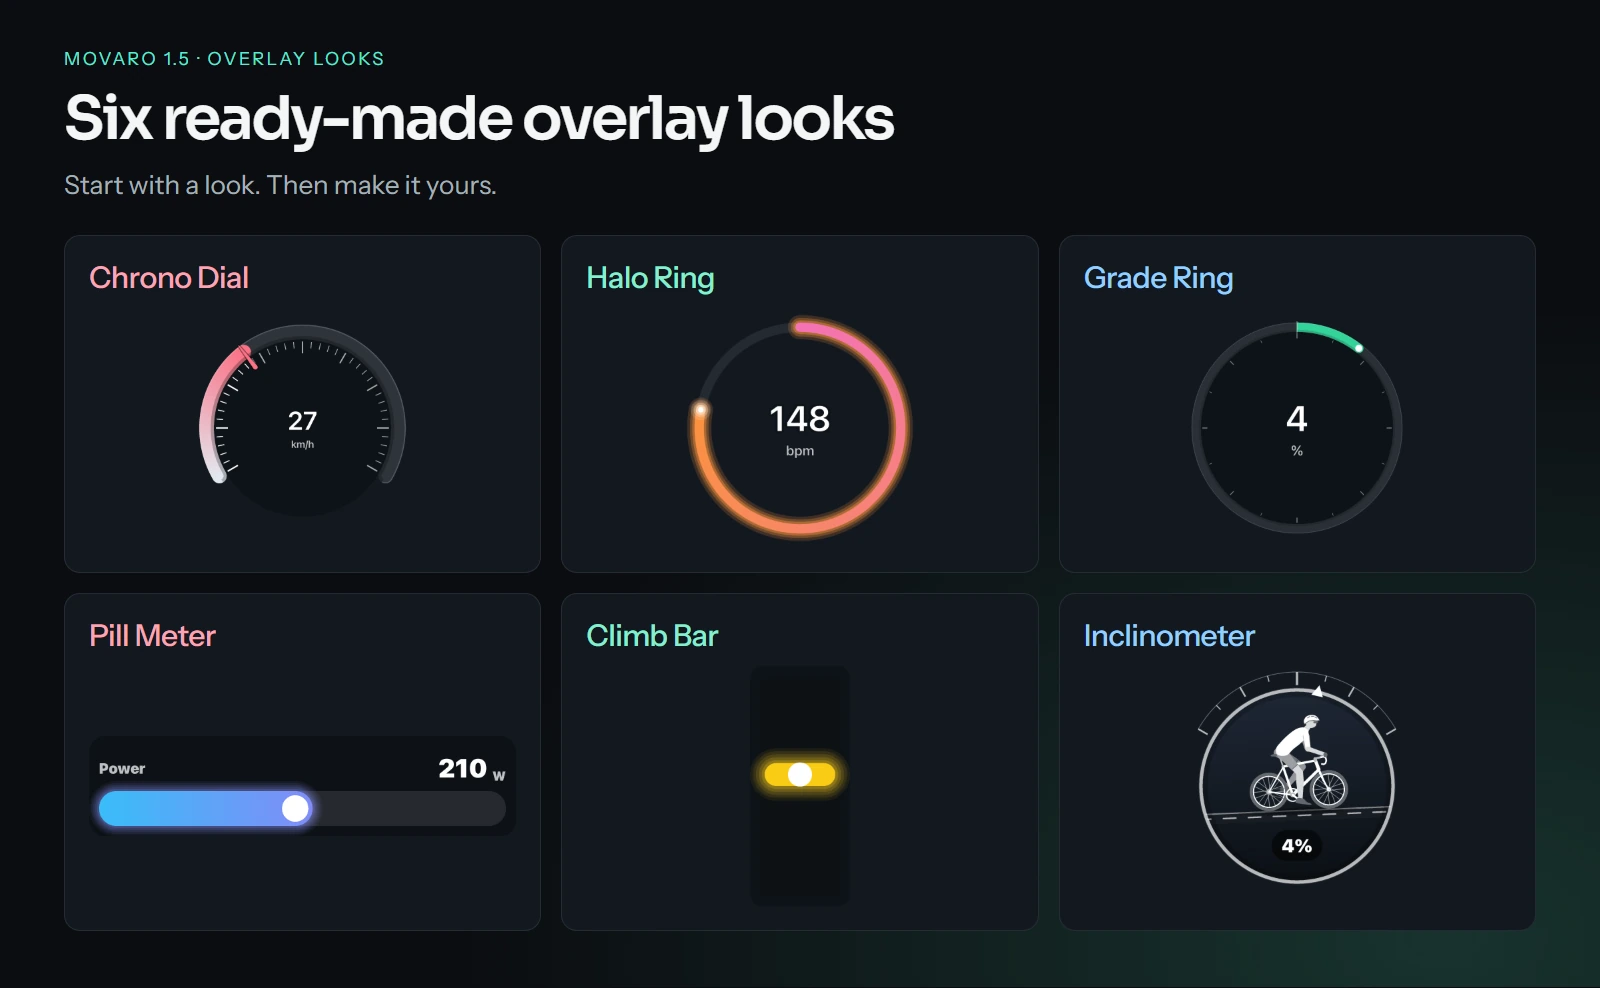1600x988 pixels.
Task: Click the triangle pointer atop the Inclinometer
Action: 1318,690
